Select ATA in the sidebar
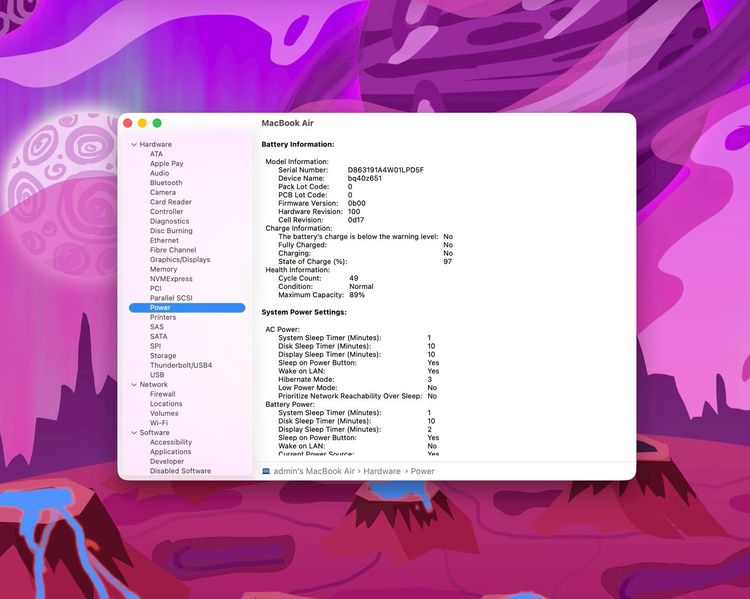The height and width of the screenshot is (599, 750). click(x=156, y=154)
